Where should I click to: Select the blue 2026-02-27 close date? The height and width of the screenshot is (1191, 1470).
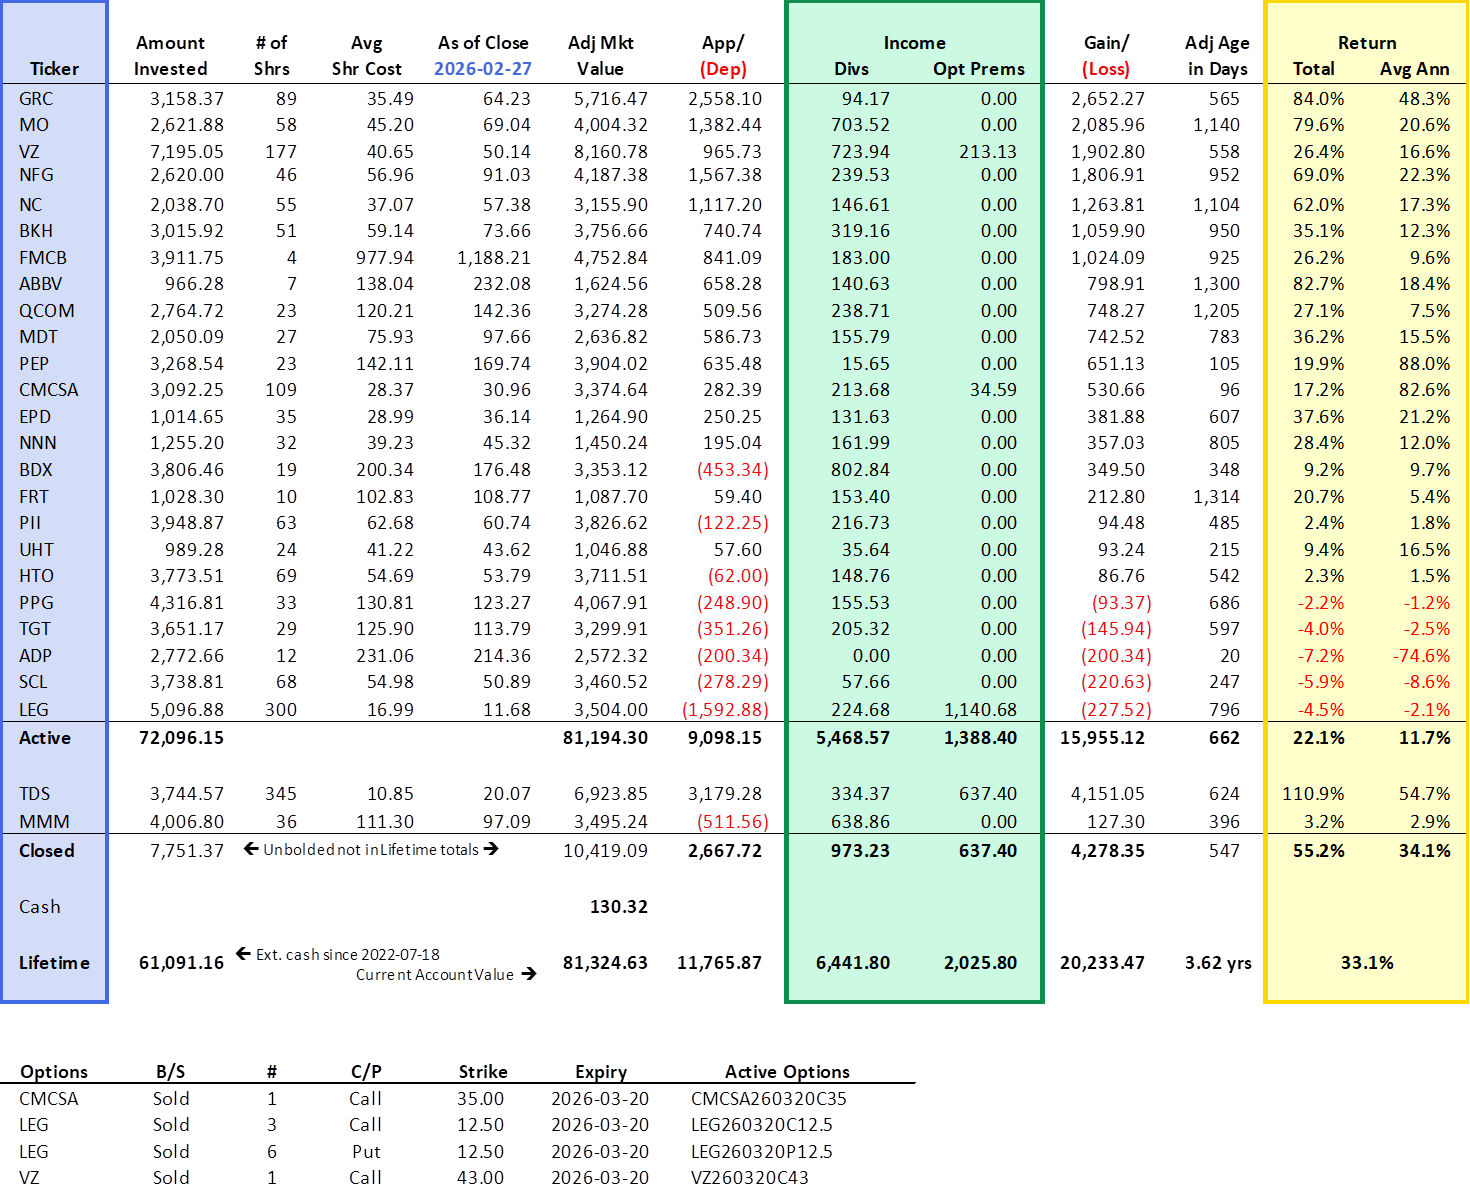(x=482, y=69)
